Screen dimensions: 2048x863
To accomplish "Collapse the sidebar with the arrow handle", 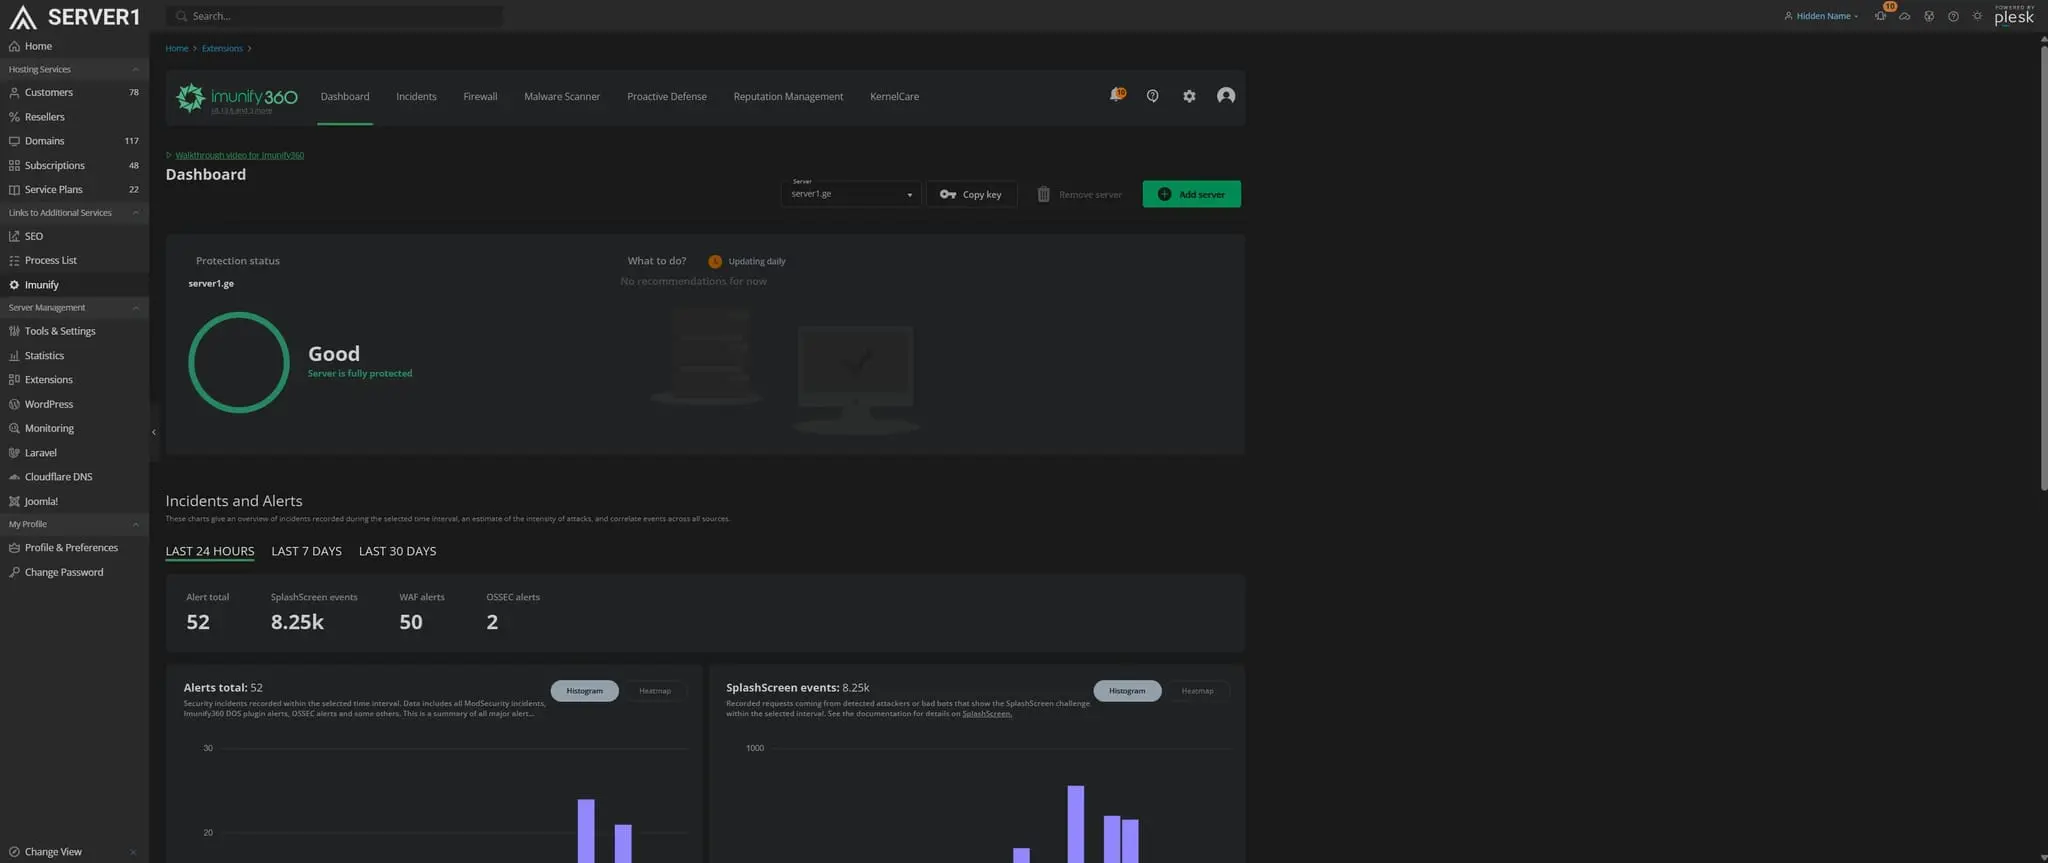I will (154, 432).
